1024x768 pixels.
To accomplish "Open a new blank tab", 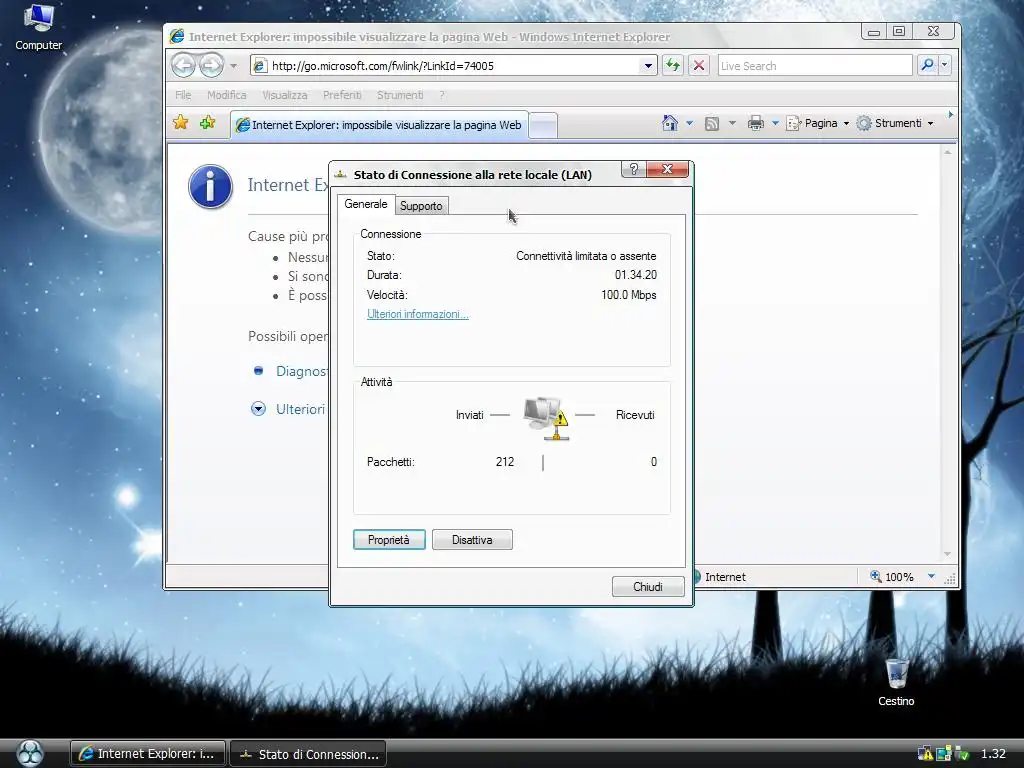I will click(543, 125).
